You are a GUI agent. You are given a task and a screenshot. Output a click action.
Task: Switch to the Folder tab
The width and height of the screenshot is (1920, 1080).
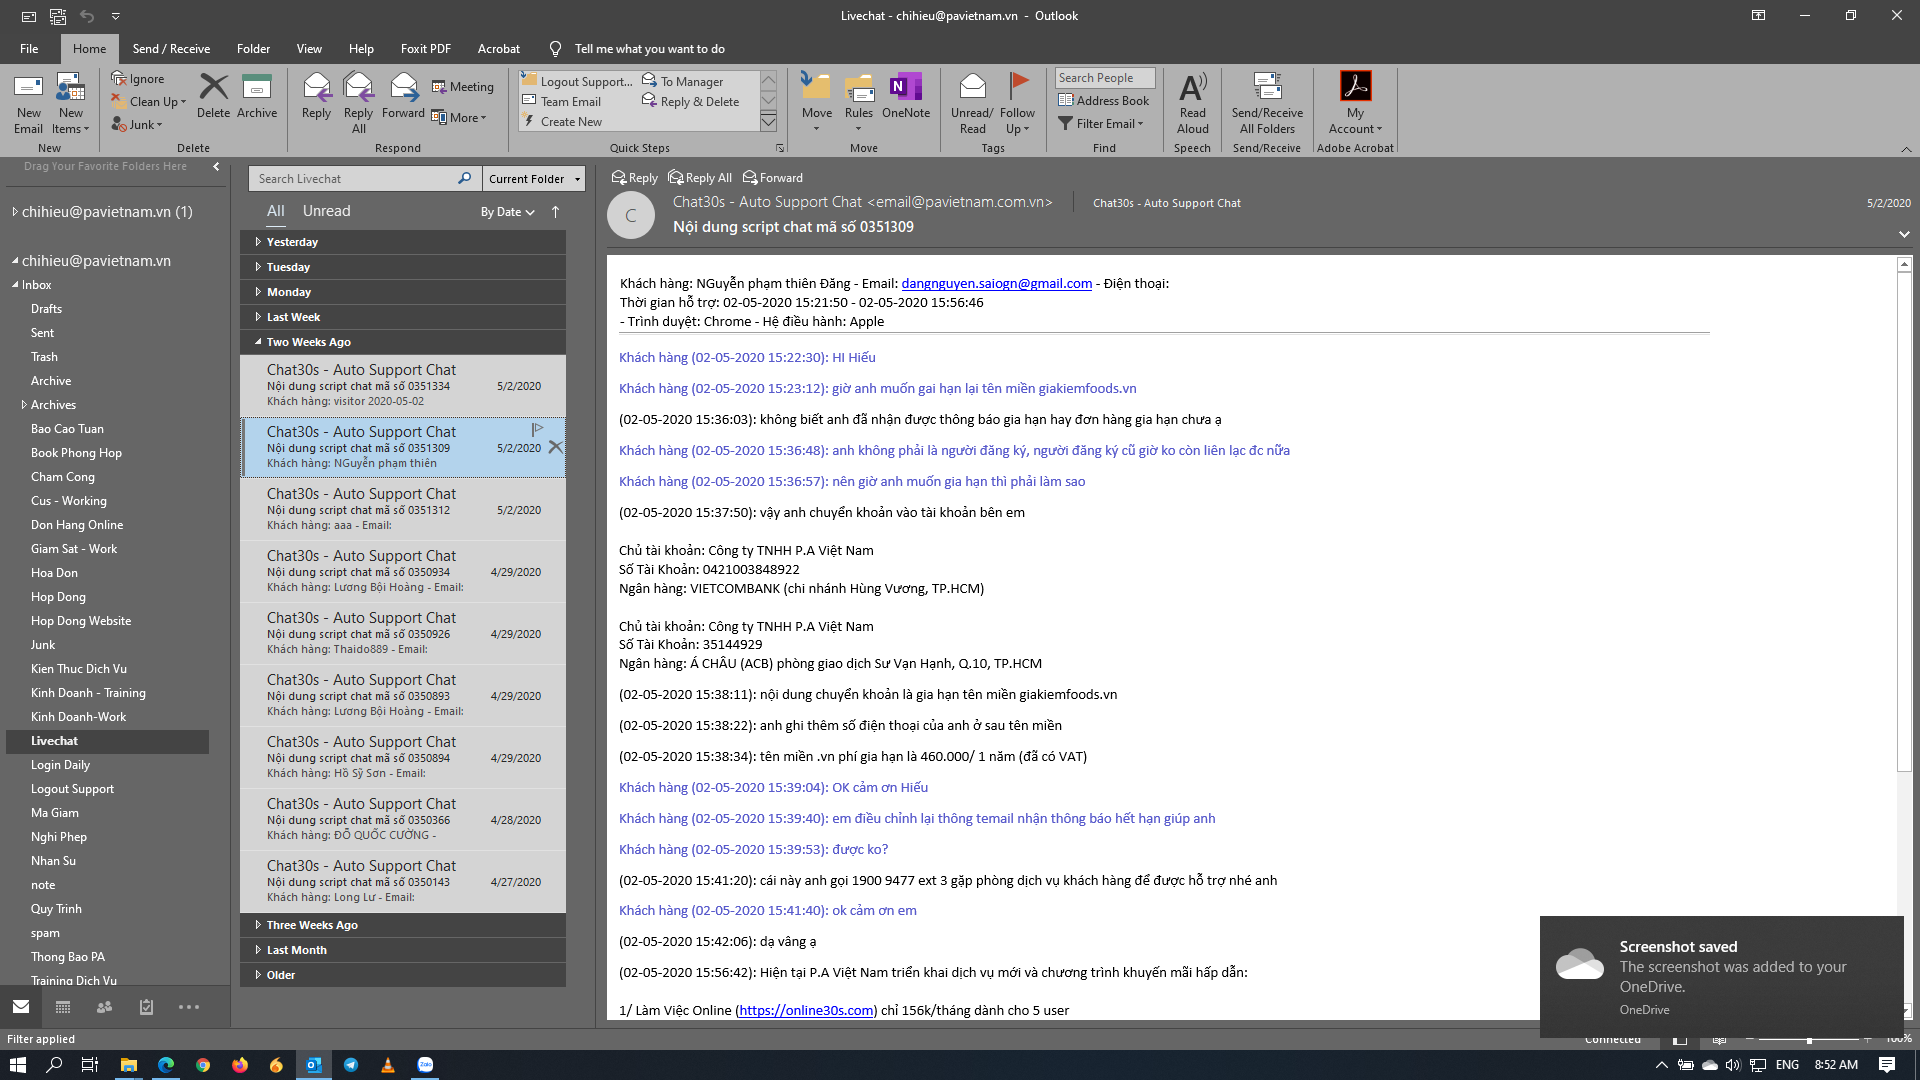[x=253, y=49]
